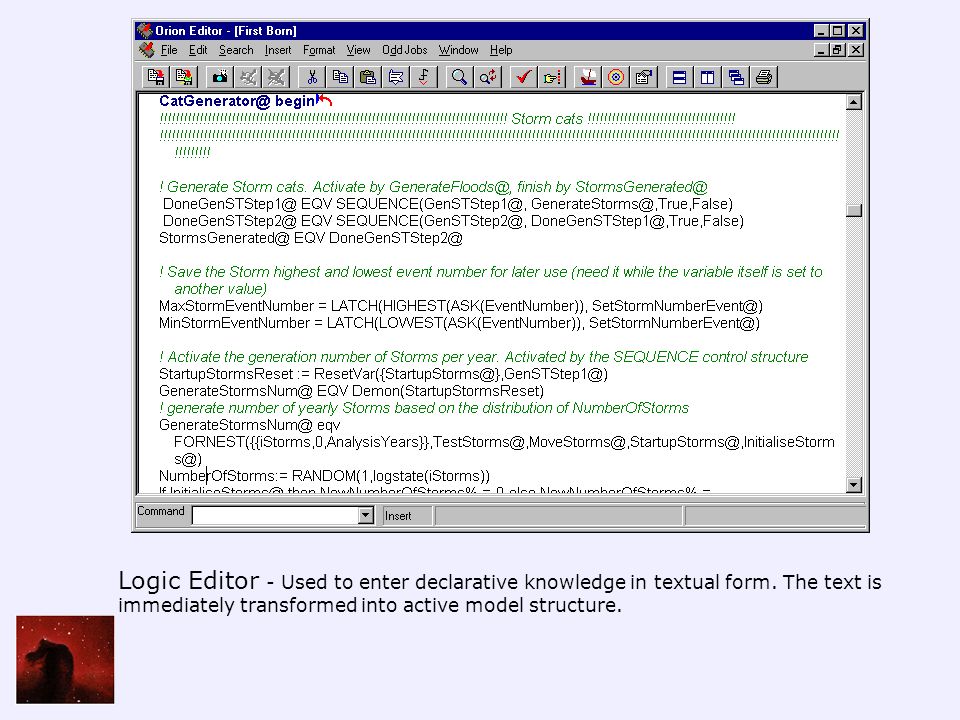Viewport: 960px width, 720px height.
Task: Click the 'GenerateStormsNum@ EQV Demon' line
Action: (x=351, y=391)
